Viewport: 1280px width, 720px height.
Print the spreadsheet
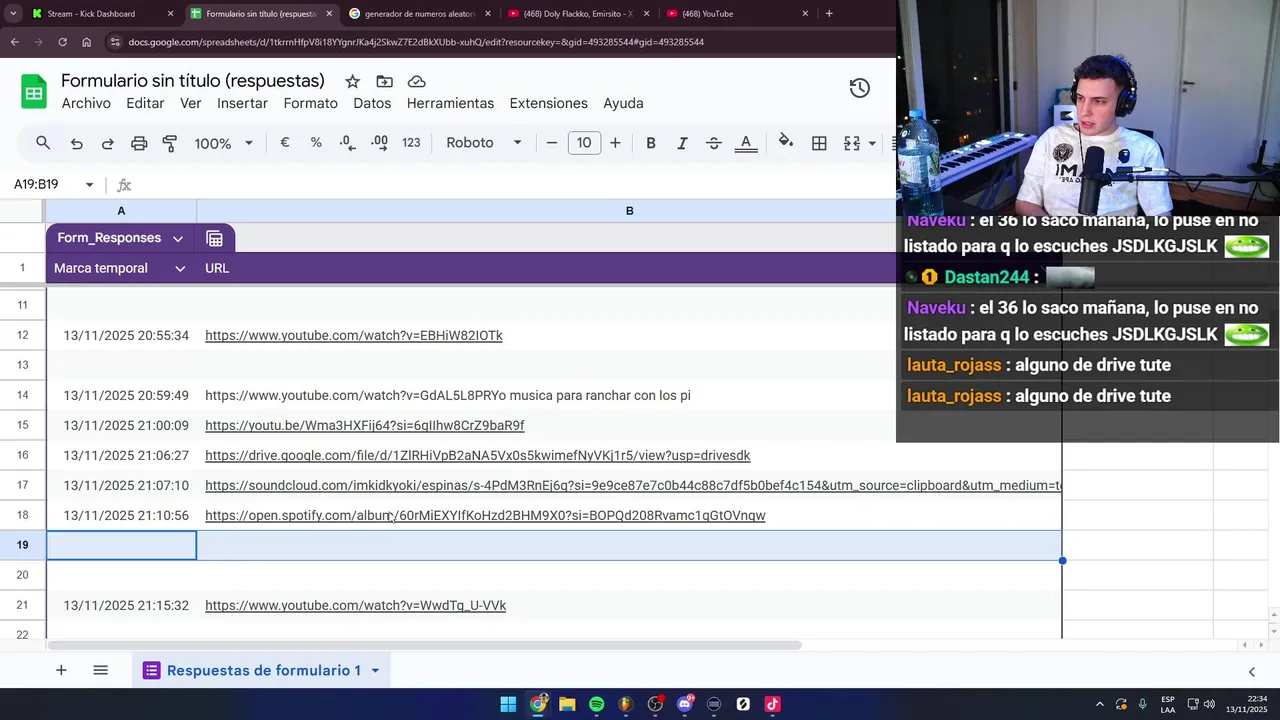tap(139, 143)
